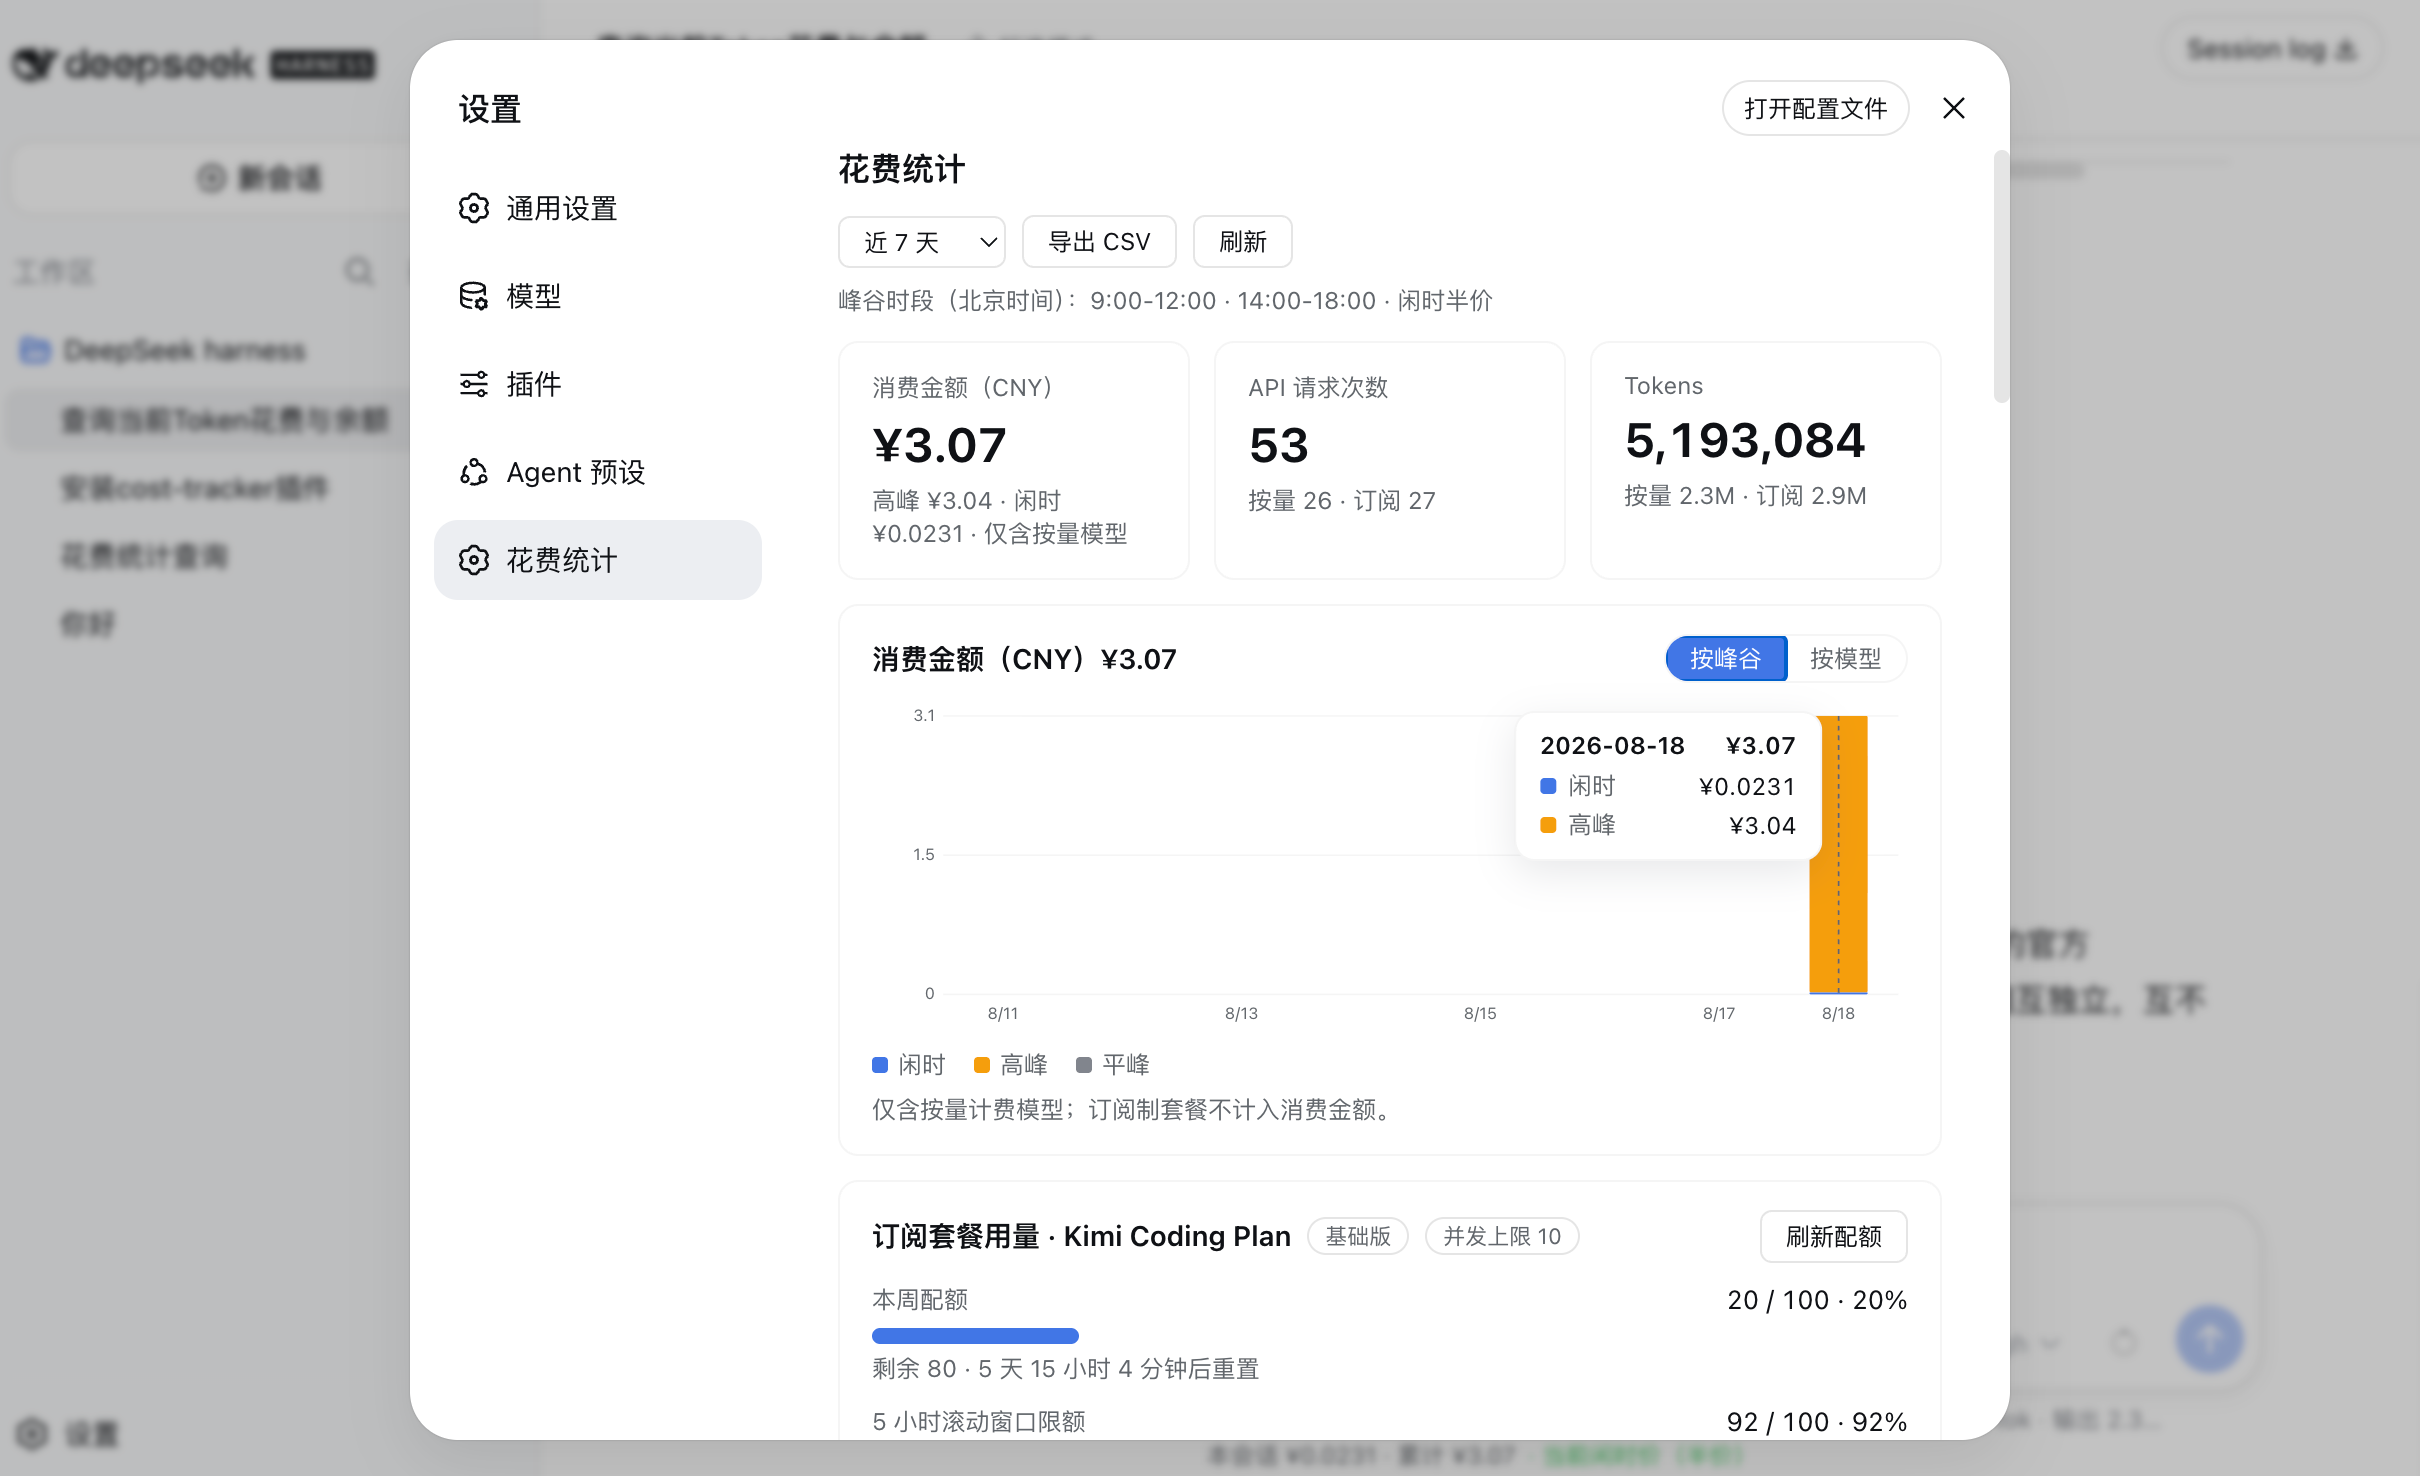Image resolution: width=2420 pixels, height=1476 pixels.
Task: Click 剩余 80 reset countdown text
Action: (1065, 1369)
